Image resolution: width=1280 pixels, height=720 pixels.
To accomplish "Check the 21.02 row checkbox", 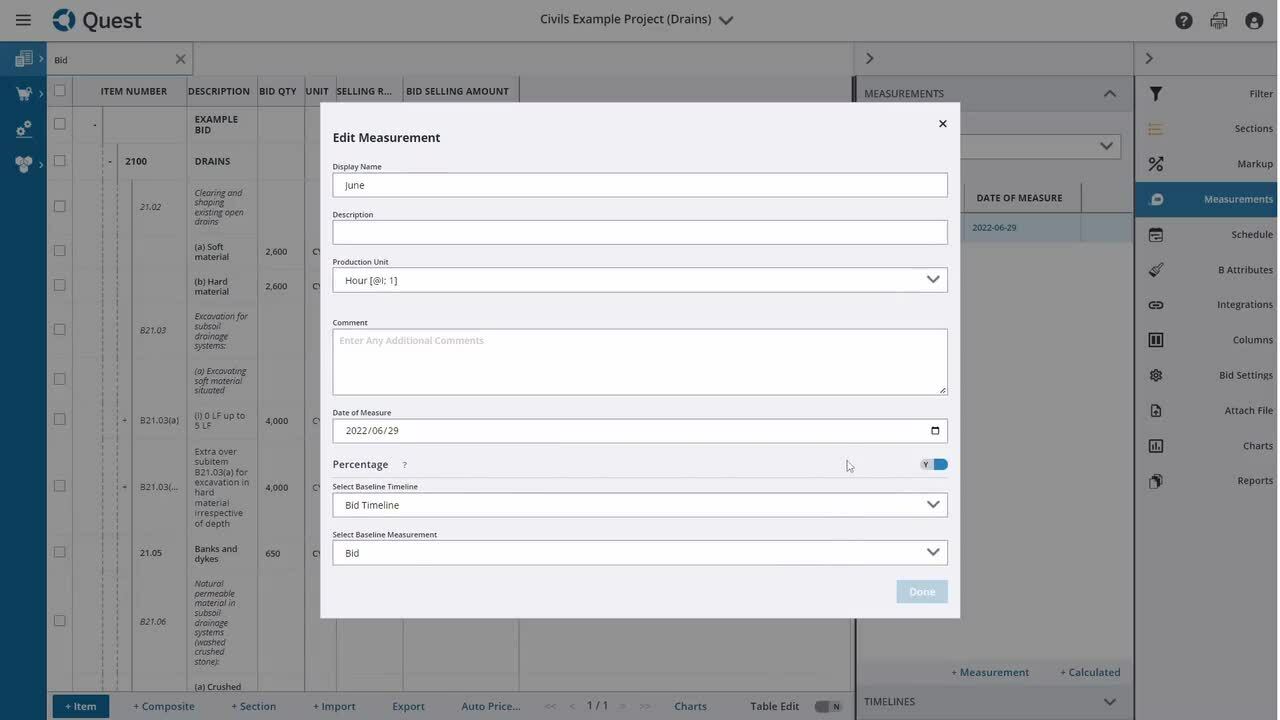I will coord(59,207).
